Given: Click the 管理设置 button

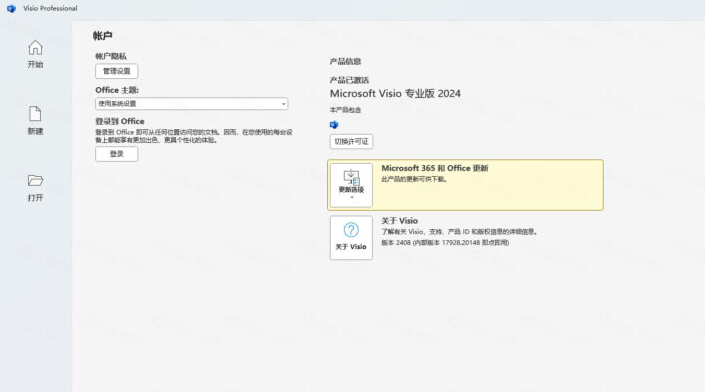Looking at the screenshot, I should pyautogui.click(x=116, y=71).
